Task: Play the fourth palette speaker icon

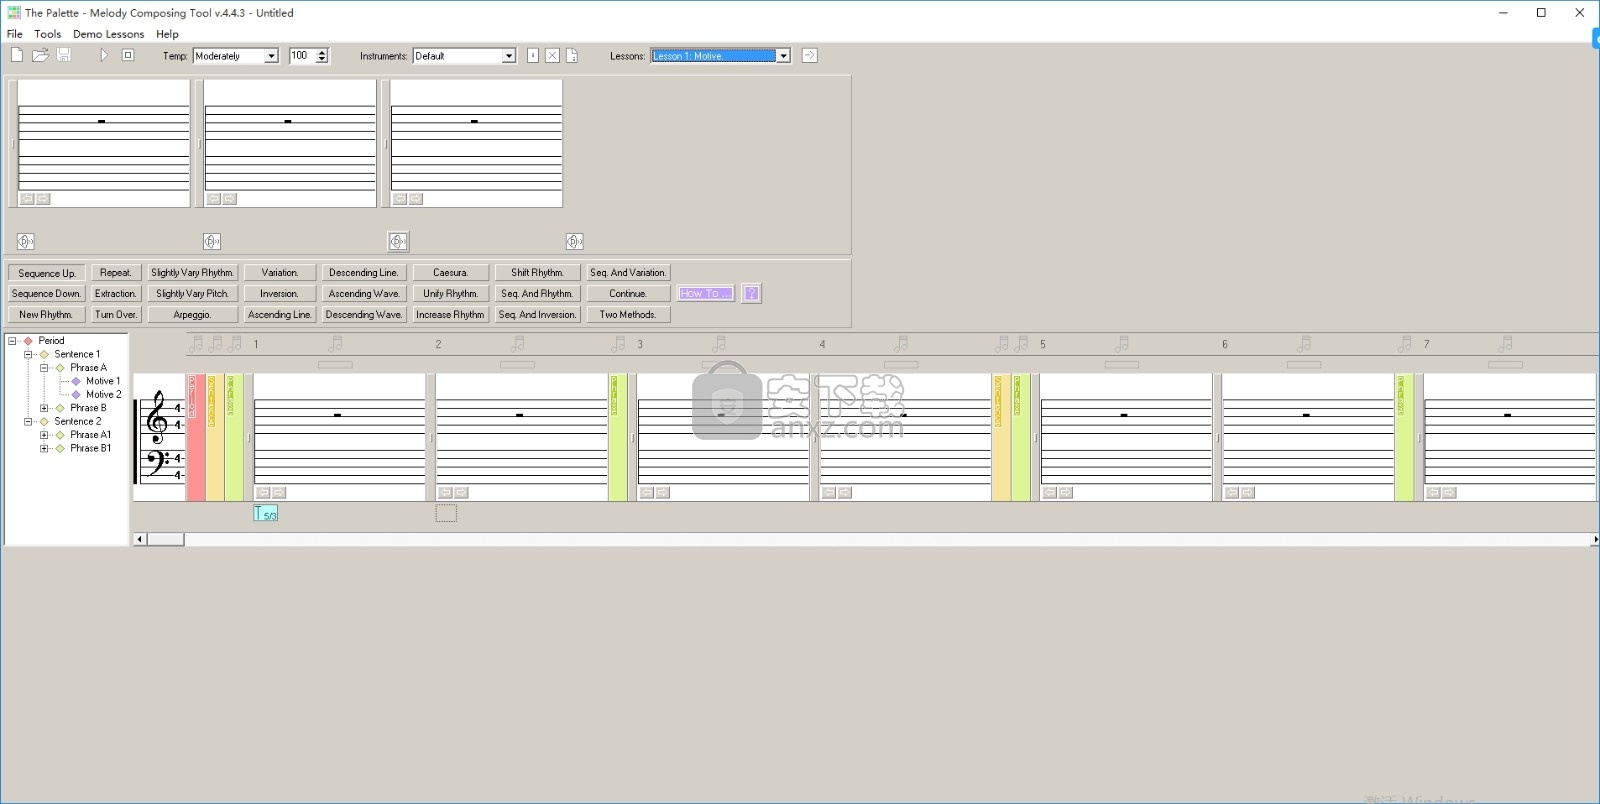Action: coord(574,241)
